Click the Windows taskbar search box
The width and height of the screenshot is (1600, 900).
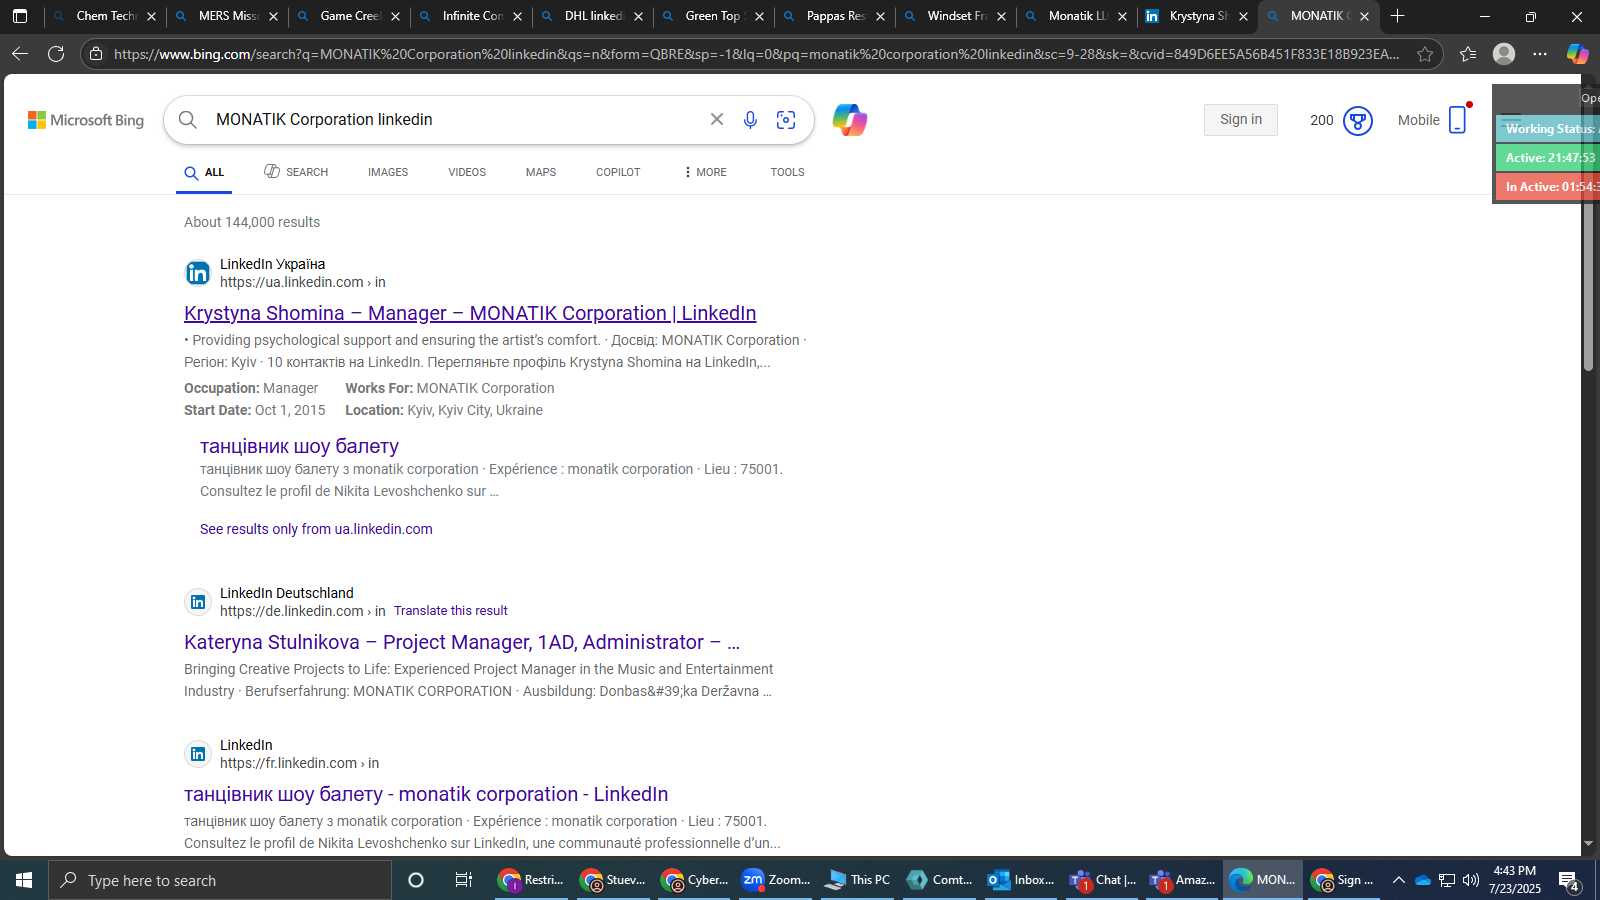point(220,880)
